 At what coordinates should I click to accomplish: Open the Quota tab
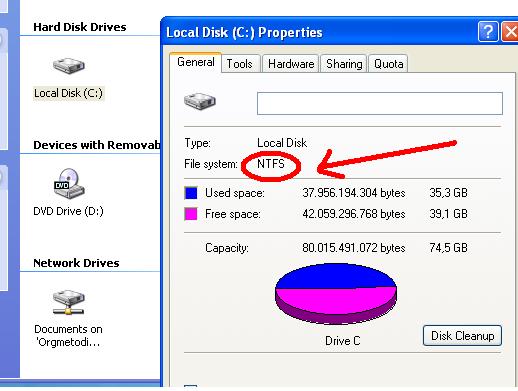[x=388, y=64]
